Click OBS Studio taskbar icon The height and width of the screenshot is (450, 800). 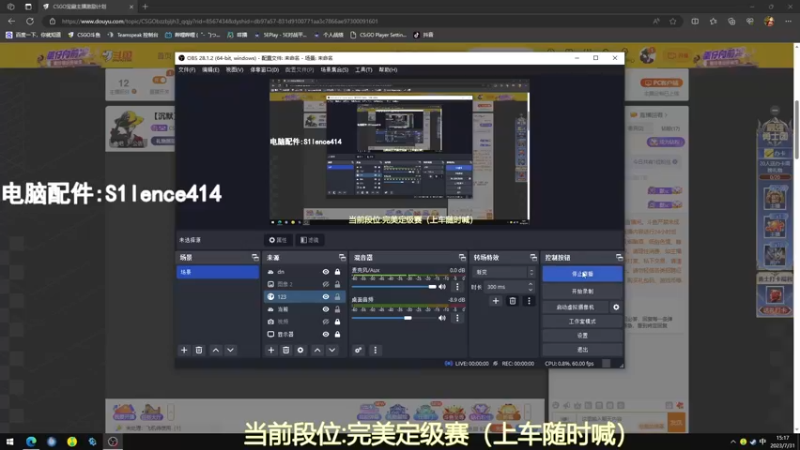point(113,441)
